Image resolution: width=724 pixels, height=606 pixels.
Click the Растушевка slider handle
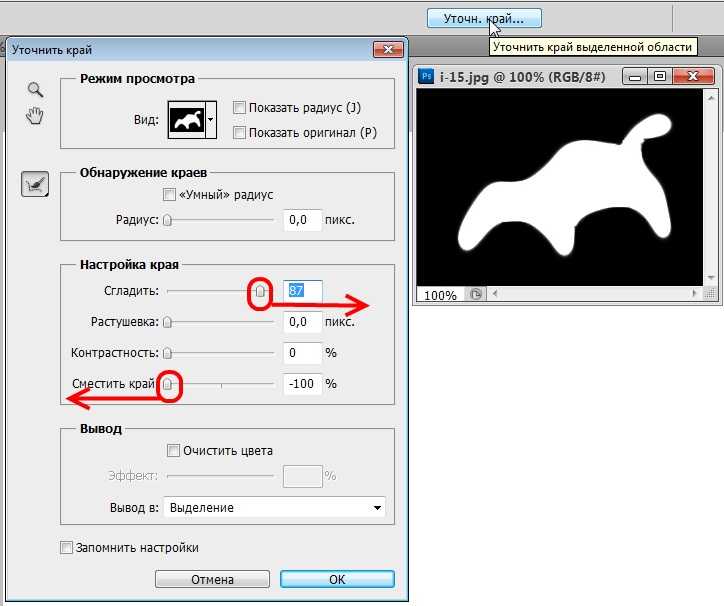pos(168,322)
